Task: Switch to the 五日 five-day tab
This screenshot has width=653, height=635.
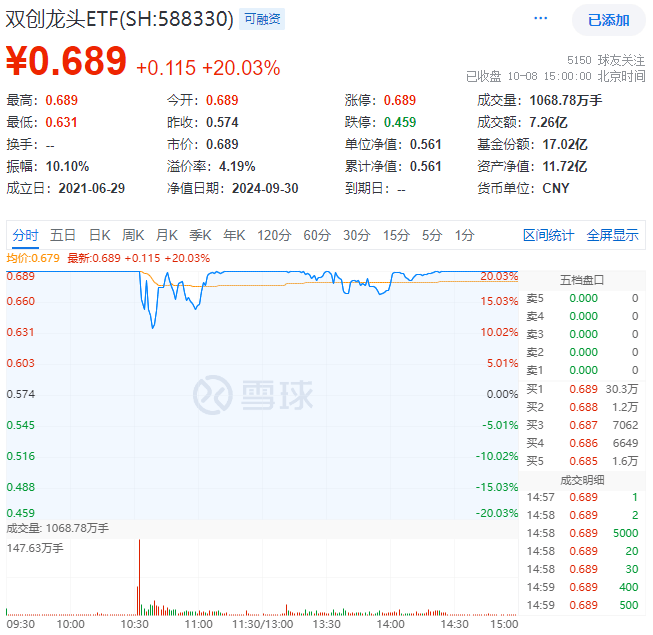Action: coord(62,235)
